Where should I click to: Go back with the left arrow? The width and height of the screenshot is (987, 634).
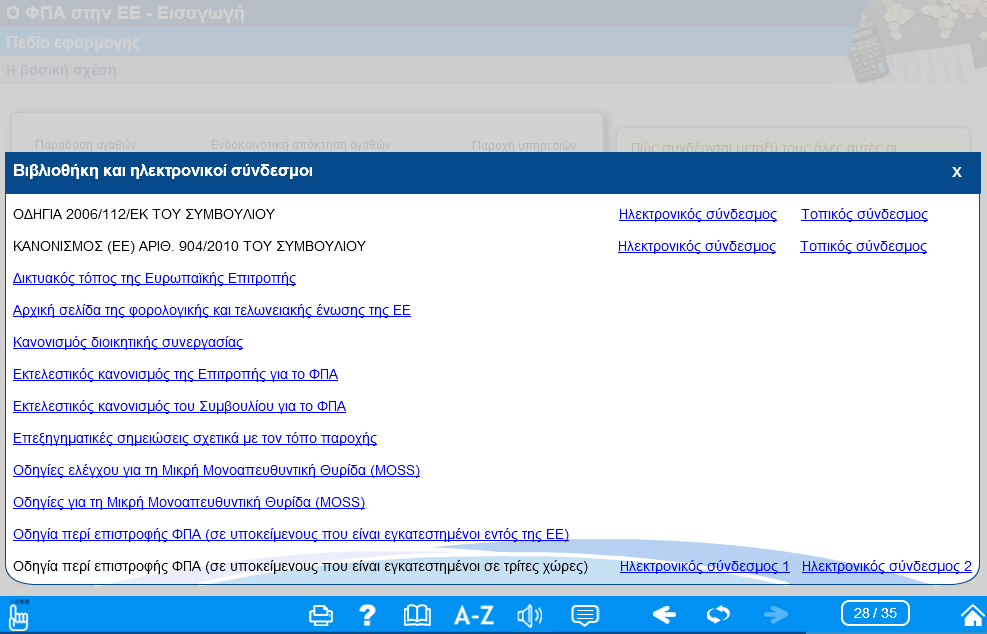(x=664, y=614)
